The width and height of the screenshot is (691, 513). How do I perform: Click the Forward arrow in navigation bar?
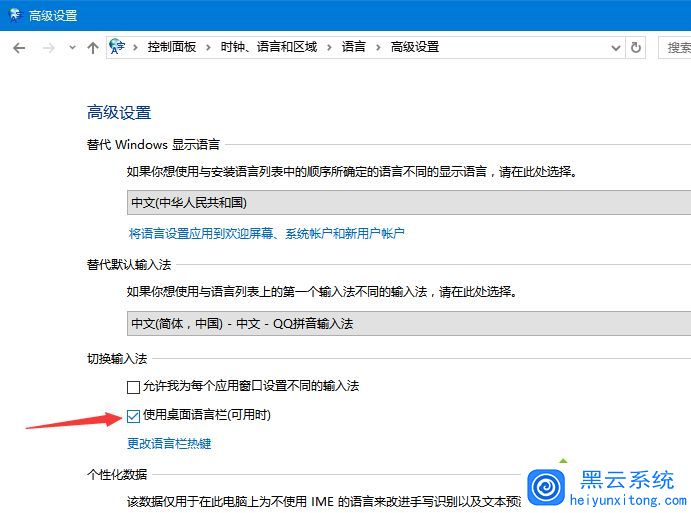[46, 47]
